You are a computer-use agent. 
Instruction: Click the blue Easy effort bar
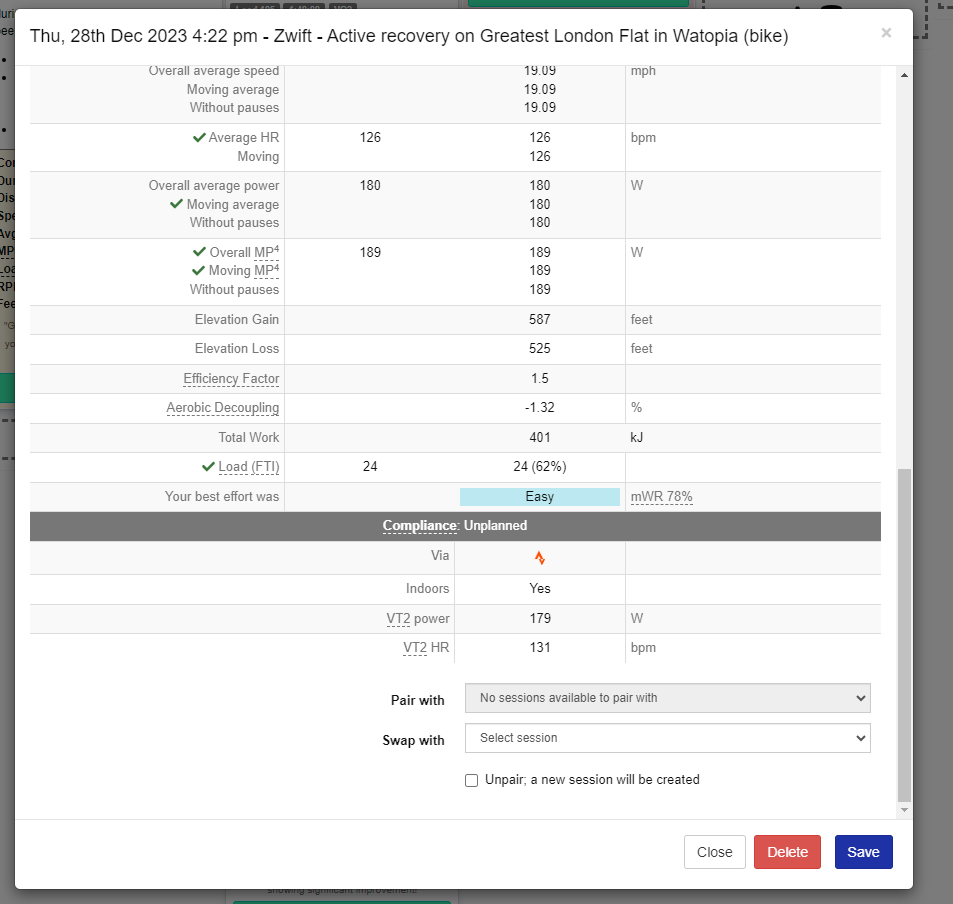tap(539, 497)
